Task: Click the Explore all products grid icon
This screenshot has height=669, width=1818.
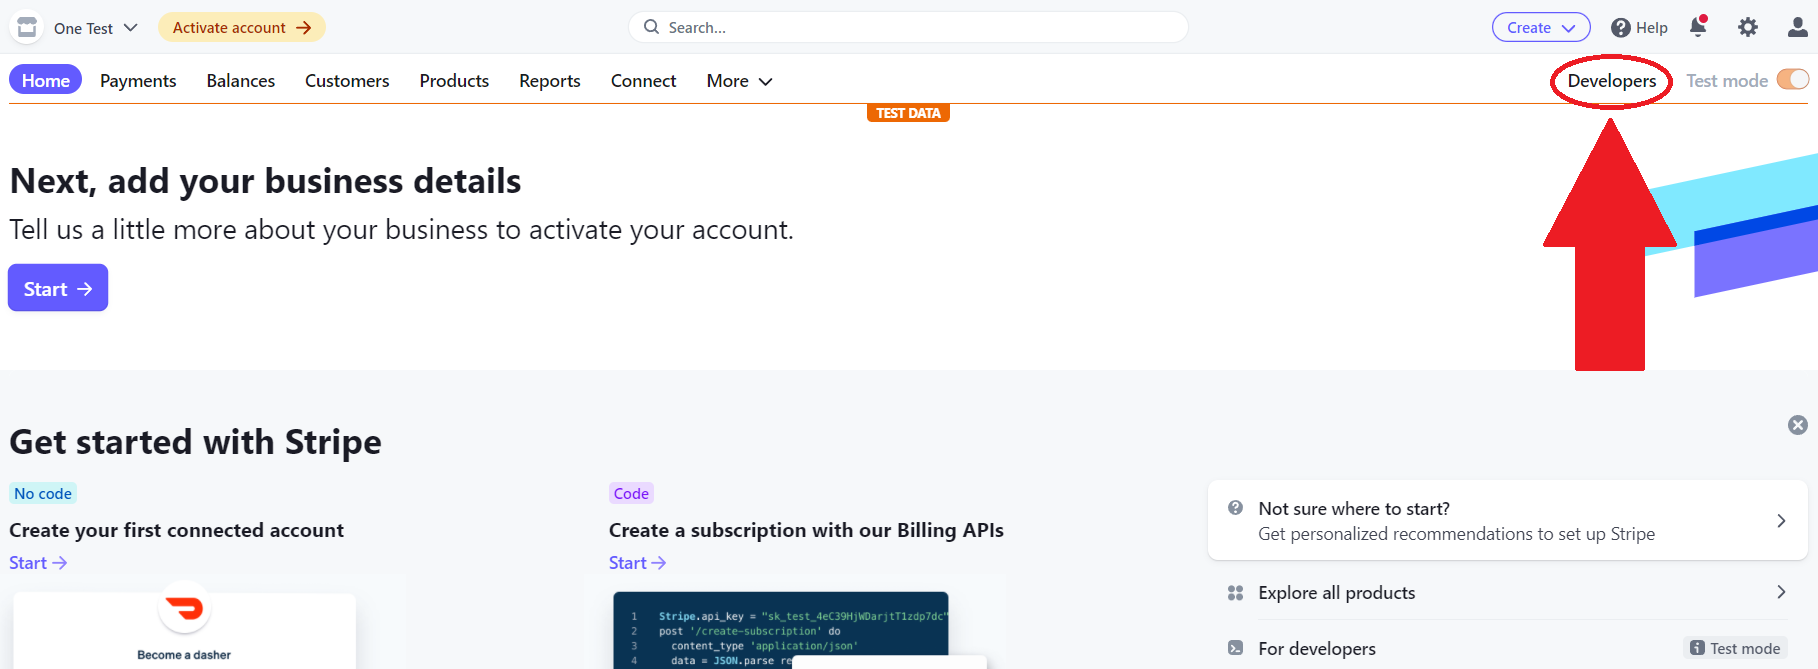Action: [x=1236, y=593]
